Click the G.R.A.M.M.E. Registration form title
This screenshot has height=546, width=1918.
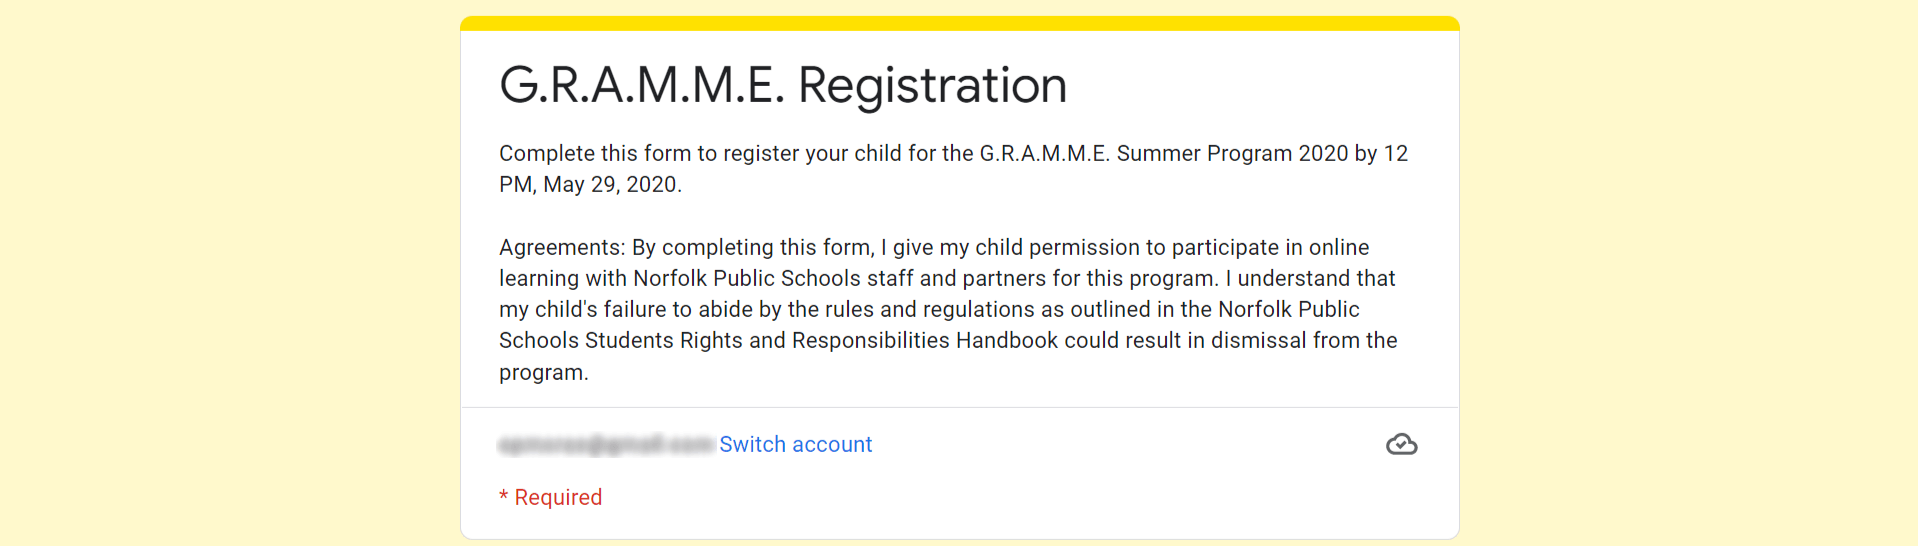tap(783, 84)
